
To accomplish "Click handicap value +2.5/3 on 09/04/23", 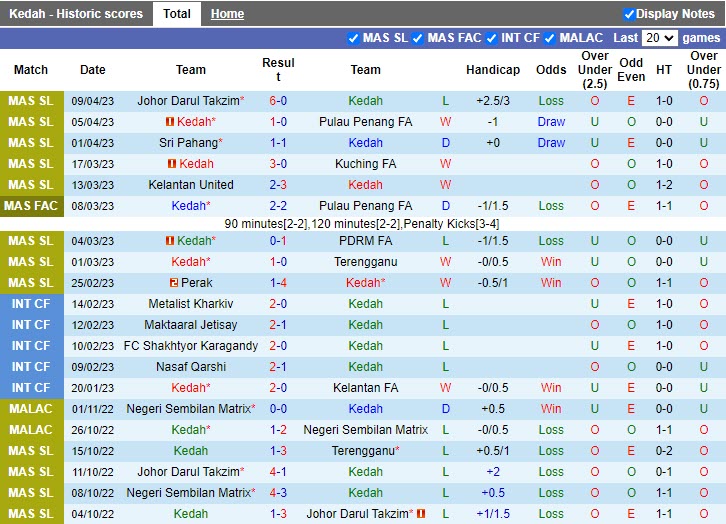I will pos(493,101).
